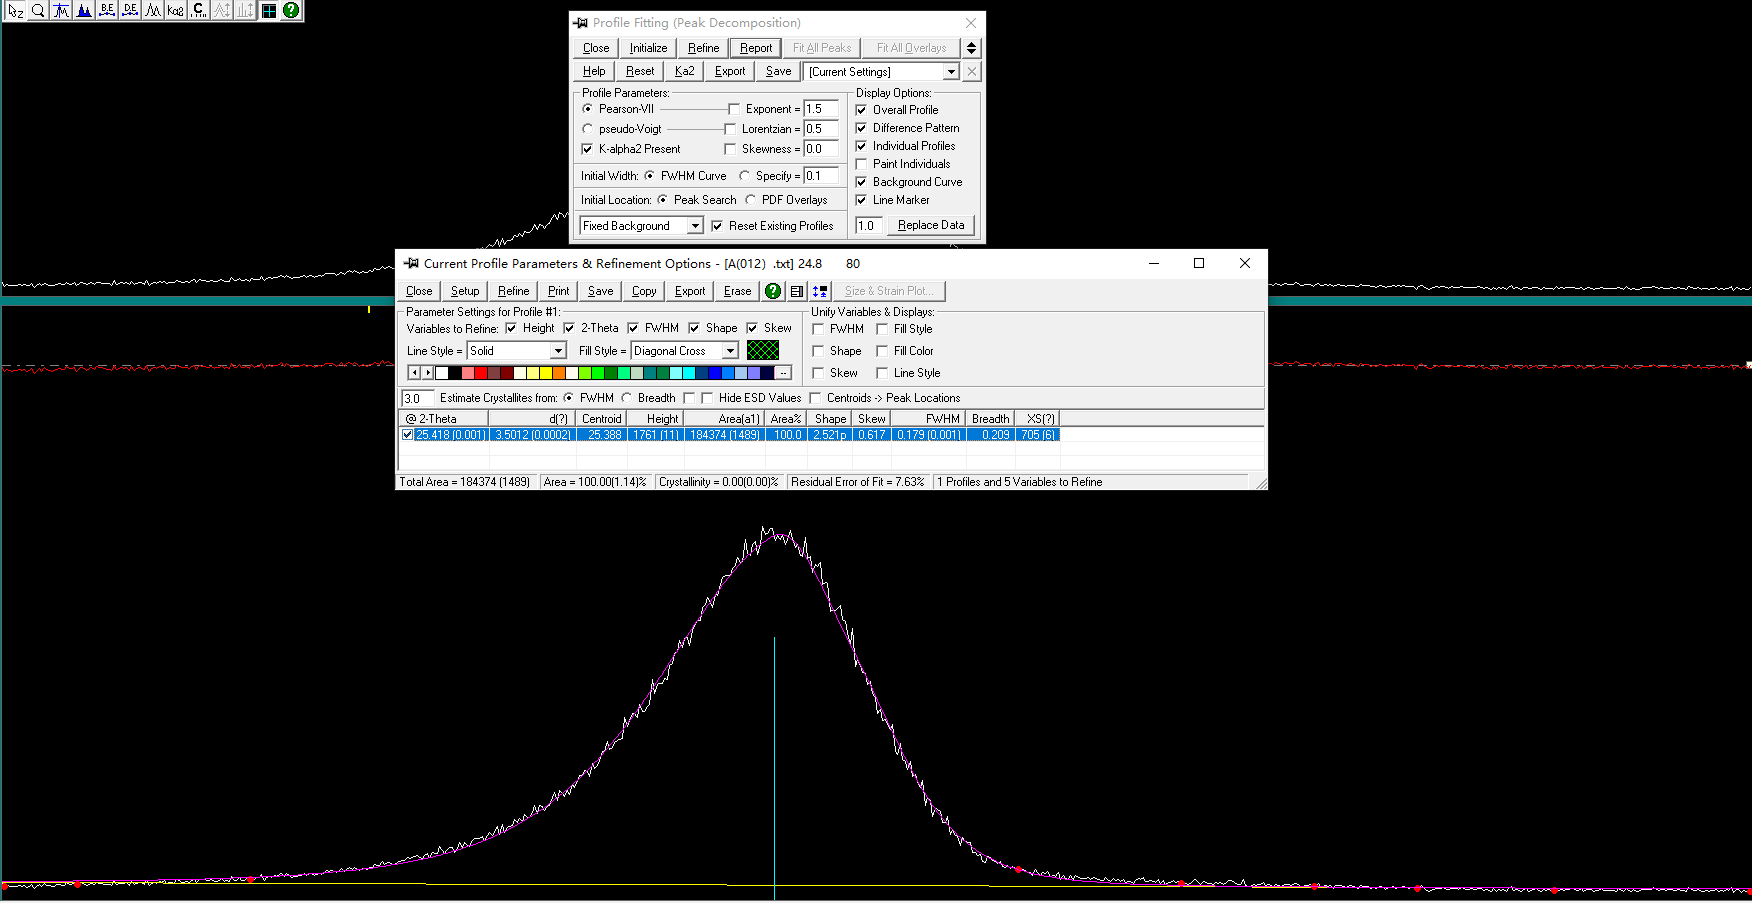Click Ka2 button in Profile Fitting window
This screenshot has height=903, width=1752.
(x=685, y=71)
